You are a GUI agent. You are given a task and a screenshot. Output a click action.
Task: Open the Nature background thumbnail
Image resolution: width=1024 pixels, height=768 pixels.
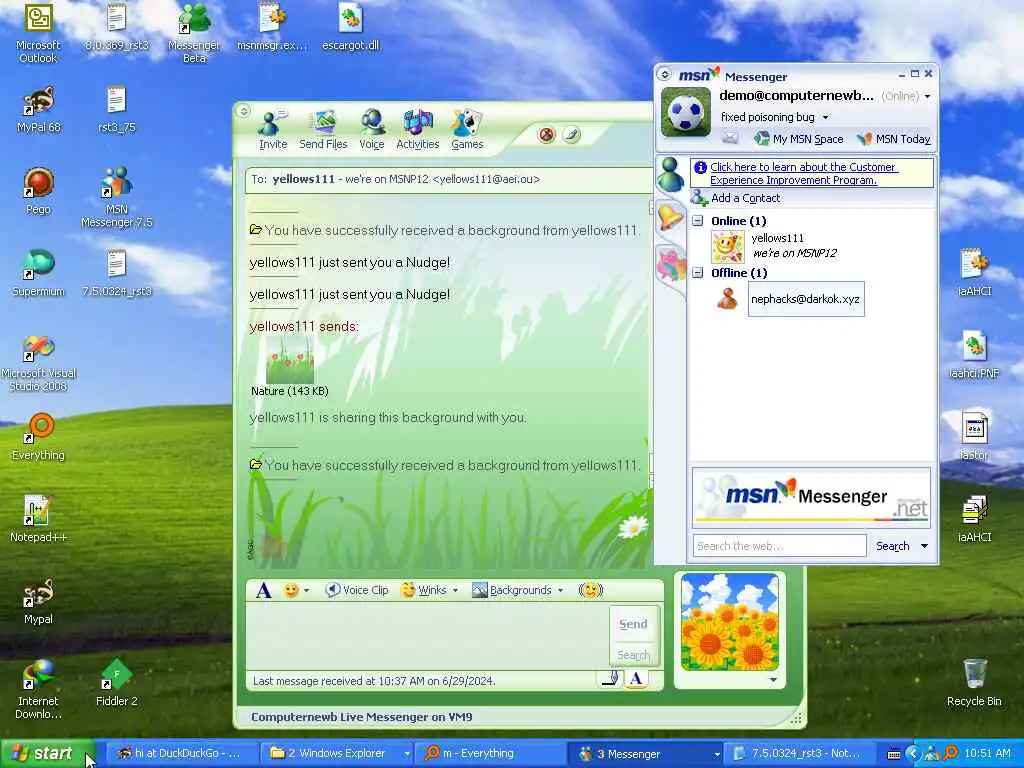click(x=290, y=360)
